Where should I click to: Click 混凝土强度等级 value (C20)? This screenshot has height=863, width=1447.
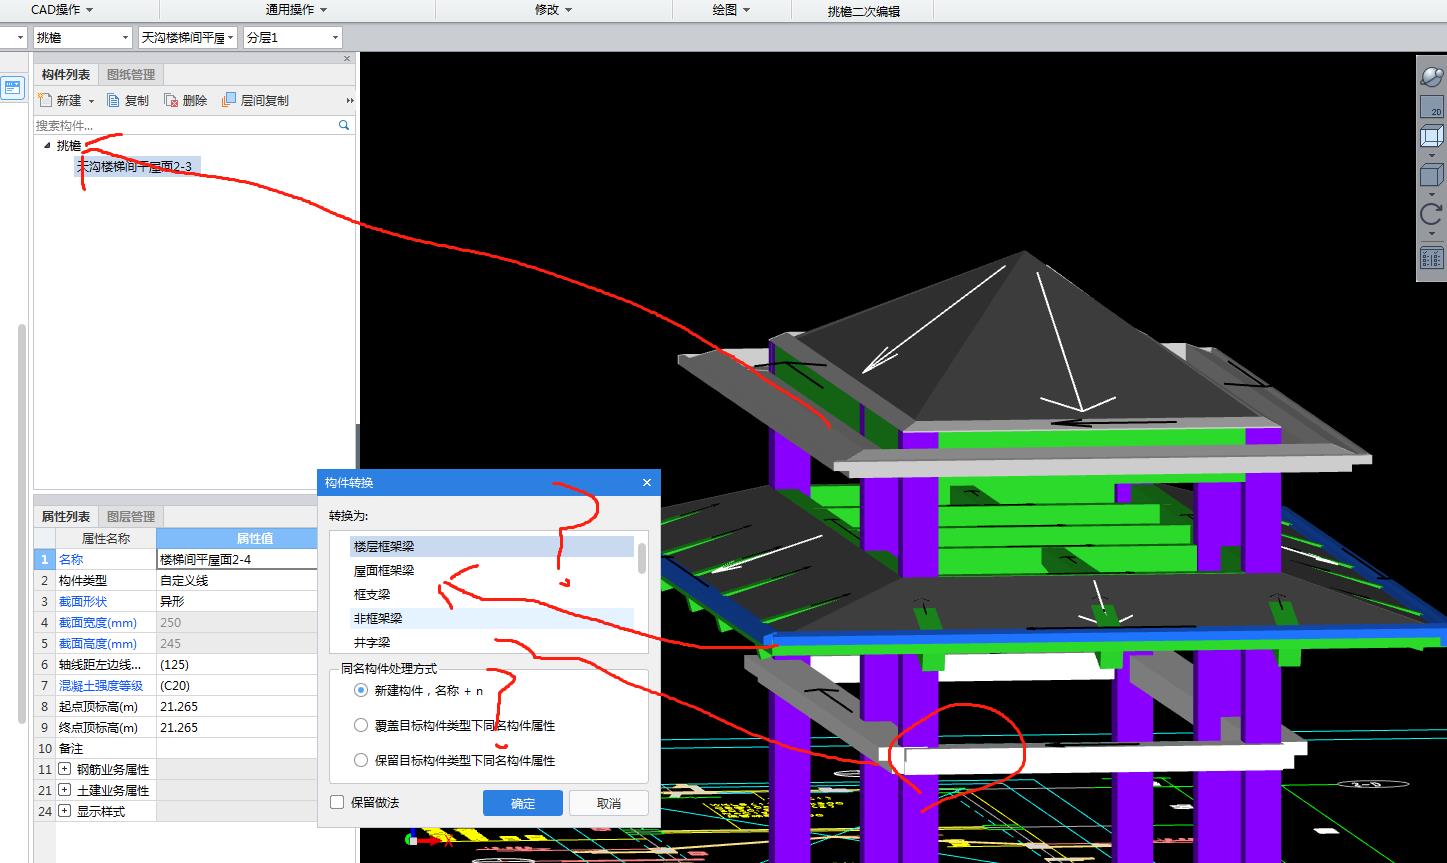(238, 685)
